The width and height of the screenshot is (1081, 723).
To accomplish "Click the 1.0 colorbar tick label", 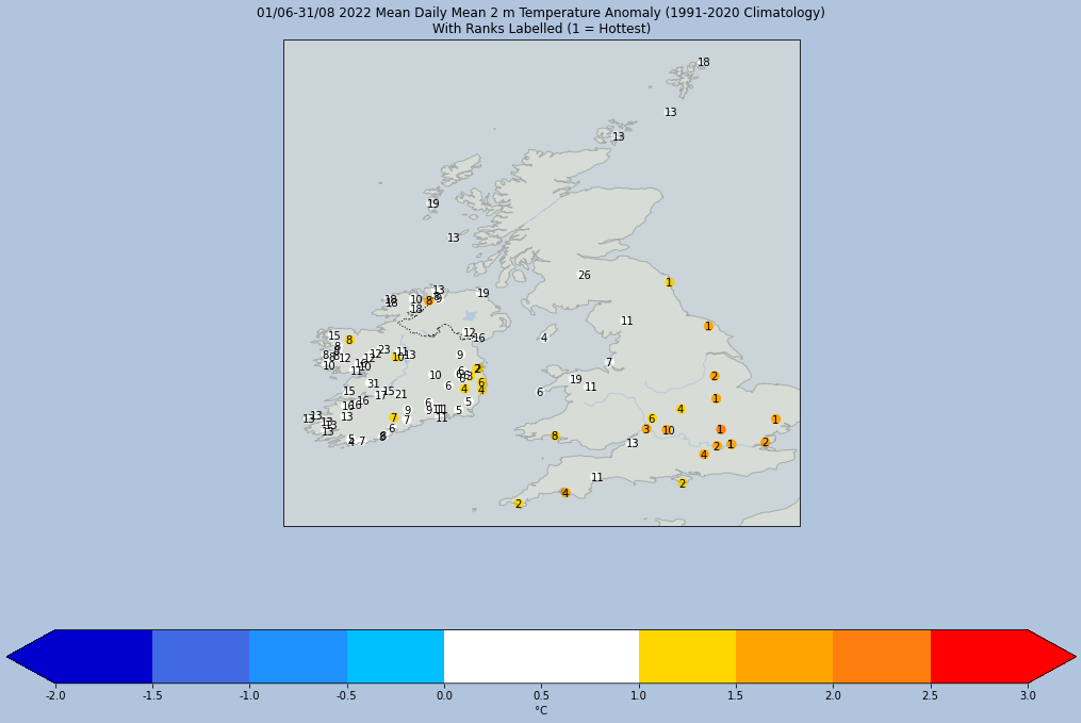I will tap(639, 695).
